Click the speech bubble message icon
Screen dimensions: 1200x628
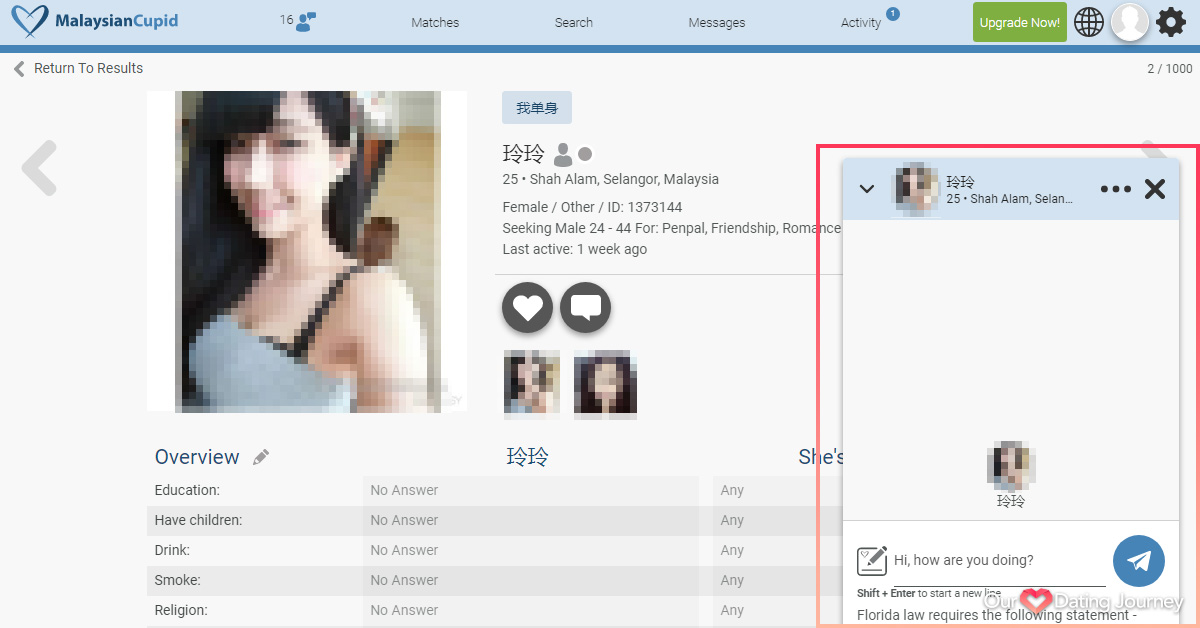point(585,308)
